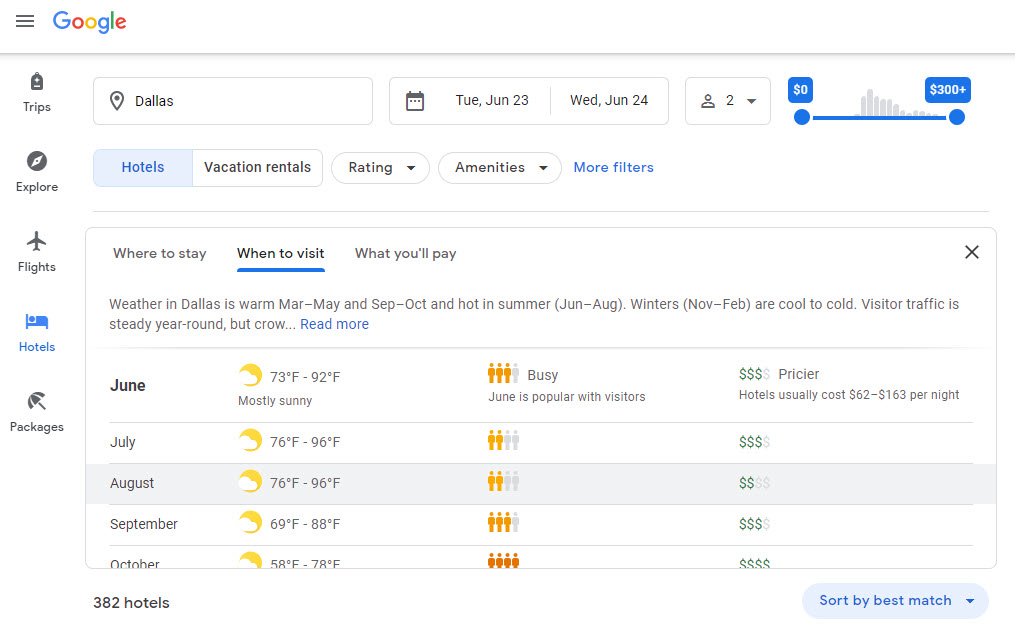The image size is (1015, 631).
Task: Close the When to visit panel
Action: [x=971, y=252]
